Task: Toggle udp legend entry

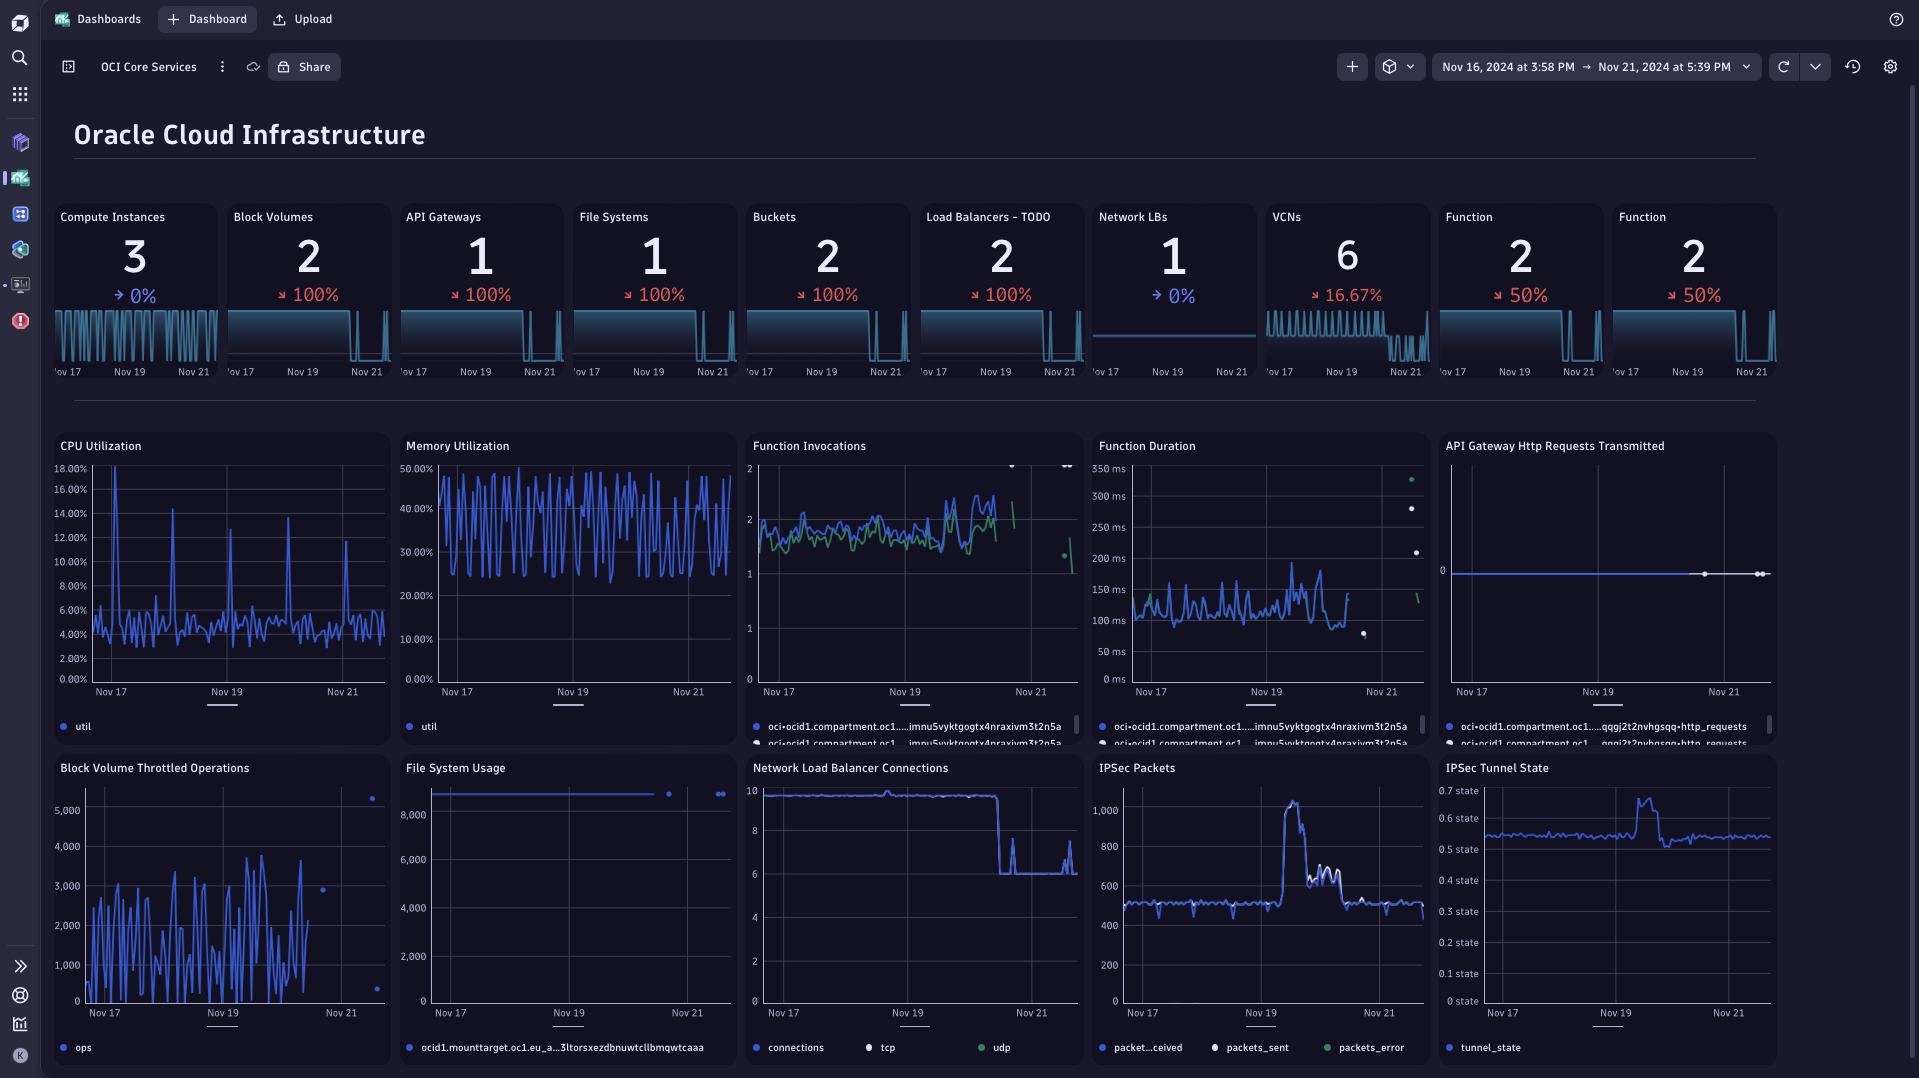Action: (994, 1048)
